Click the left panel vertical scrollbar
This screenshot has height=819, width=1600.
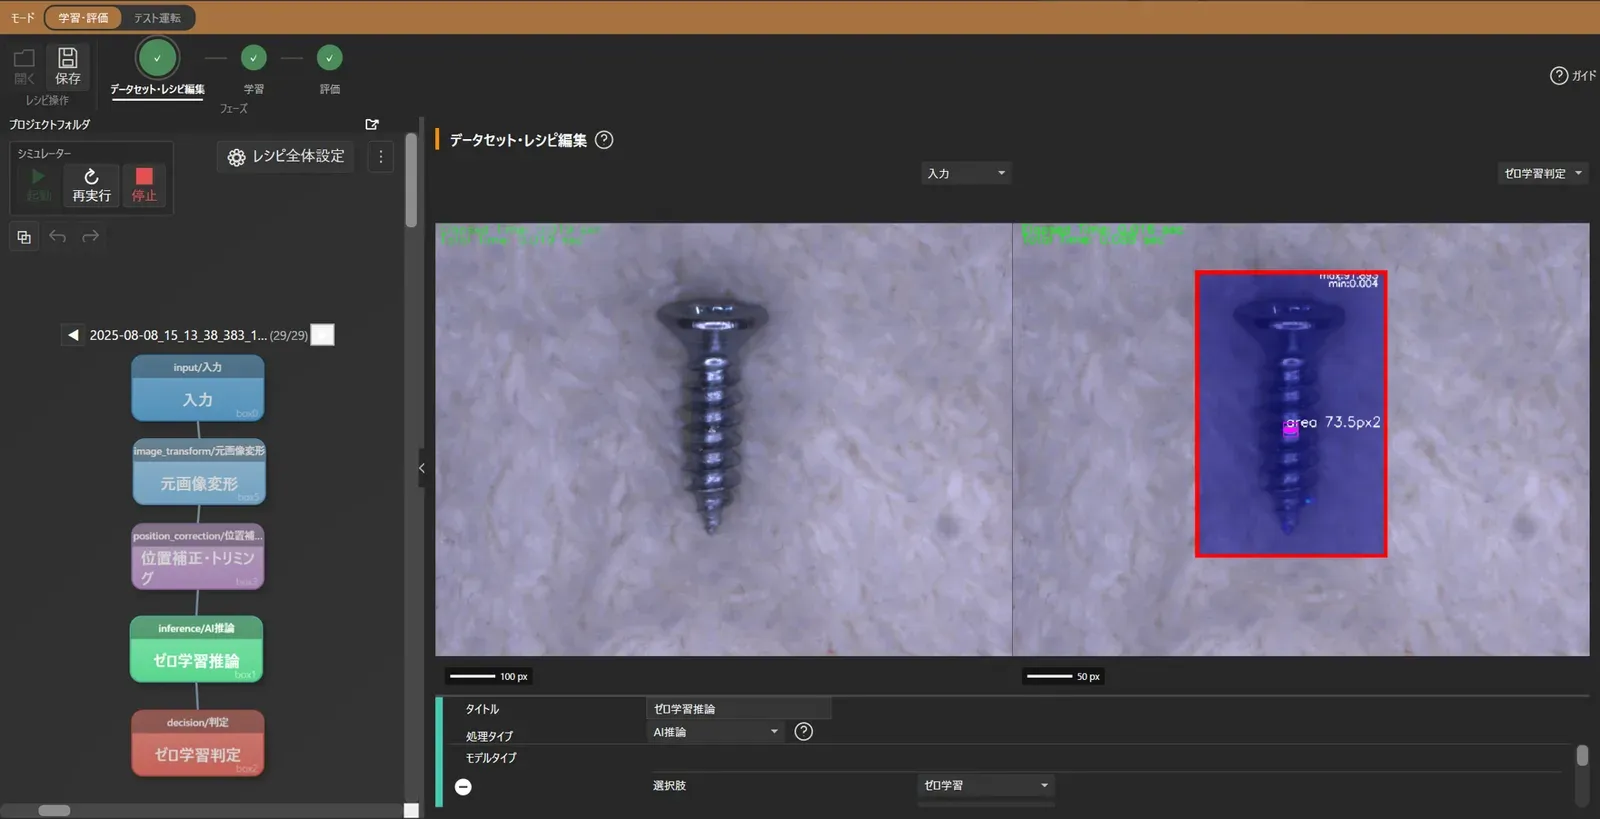point(411,180)
